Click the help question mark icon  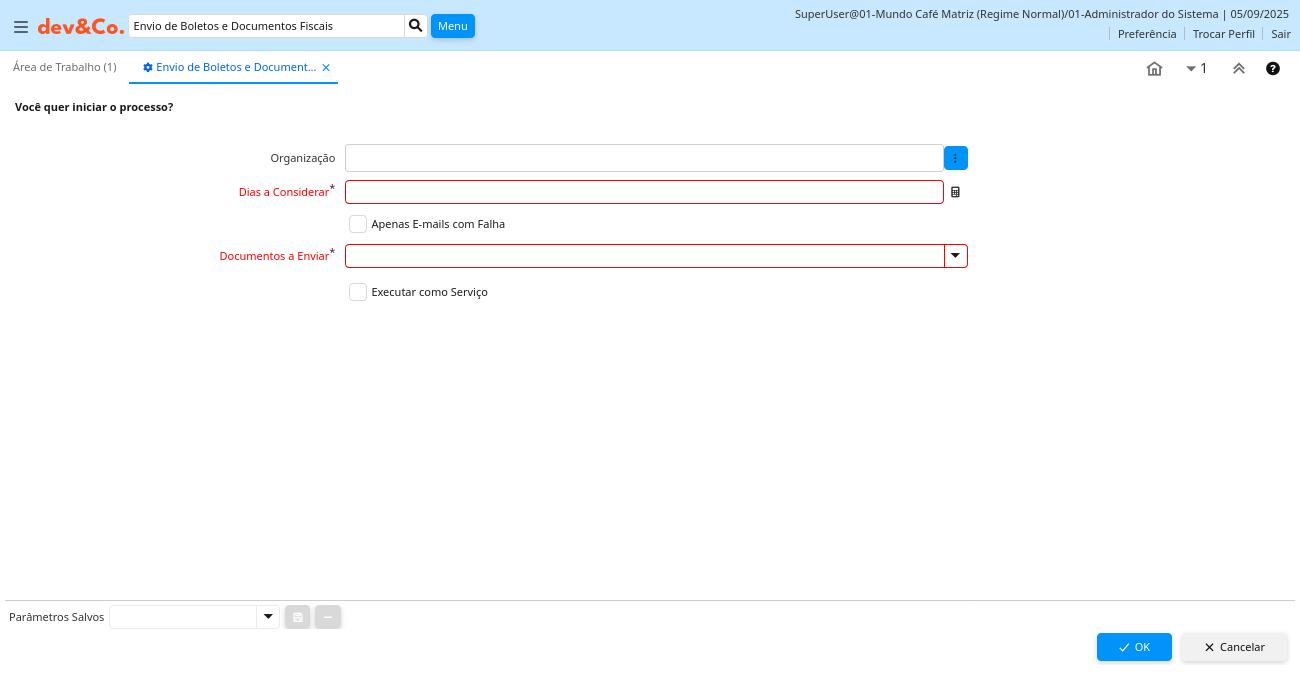pyautogui.click(x=1273, y=69)
